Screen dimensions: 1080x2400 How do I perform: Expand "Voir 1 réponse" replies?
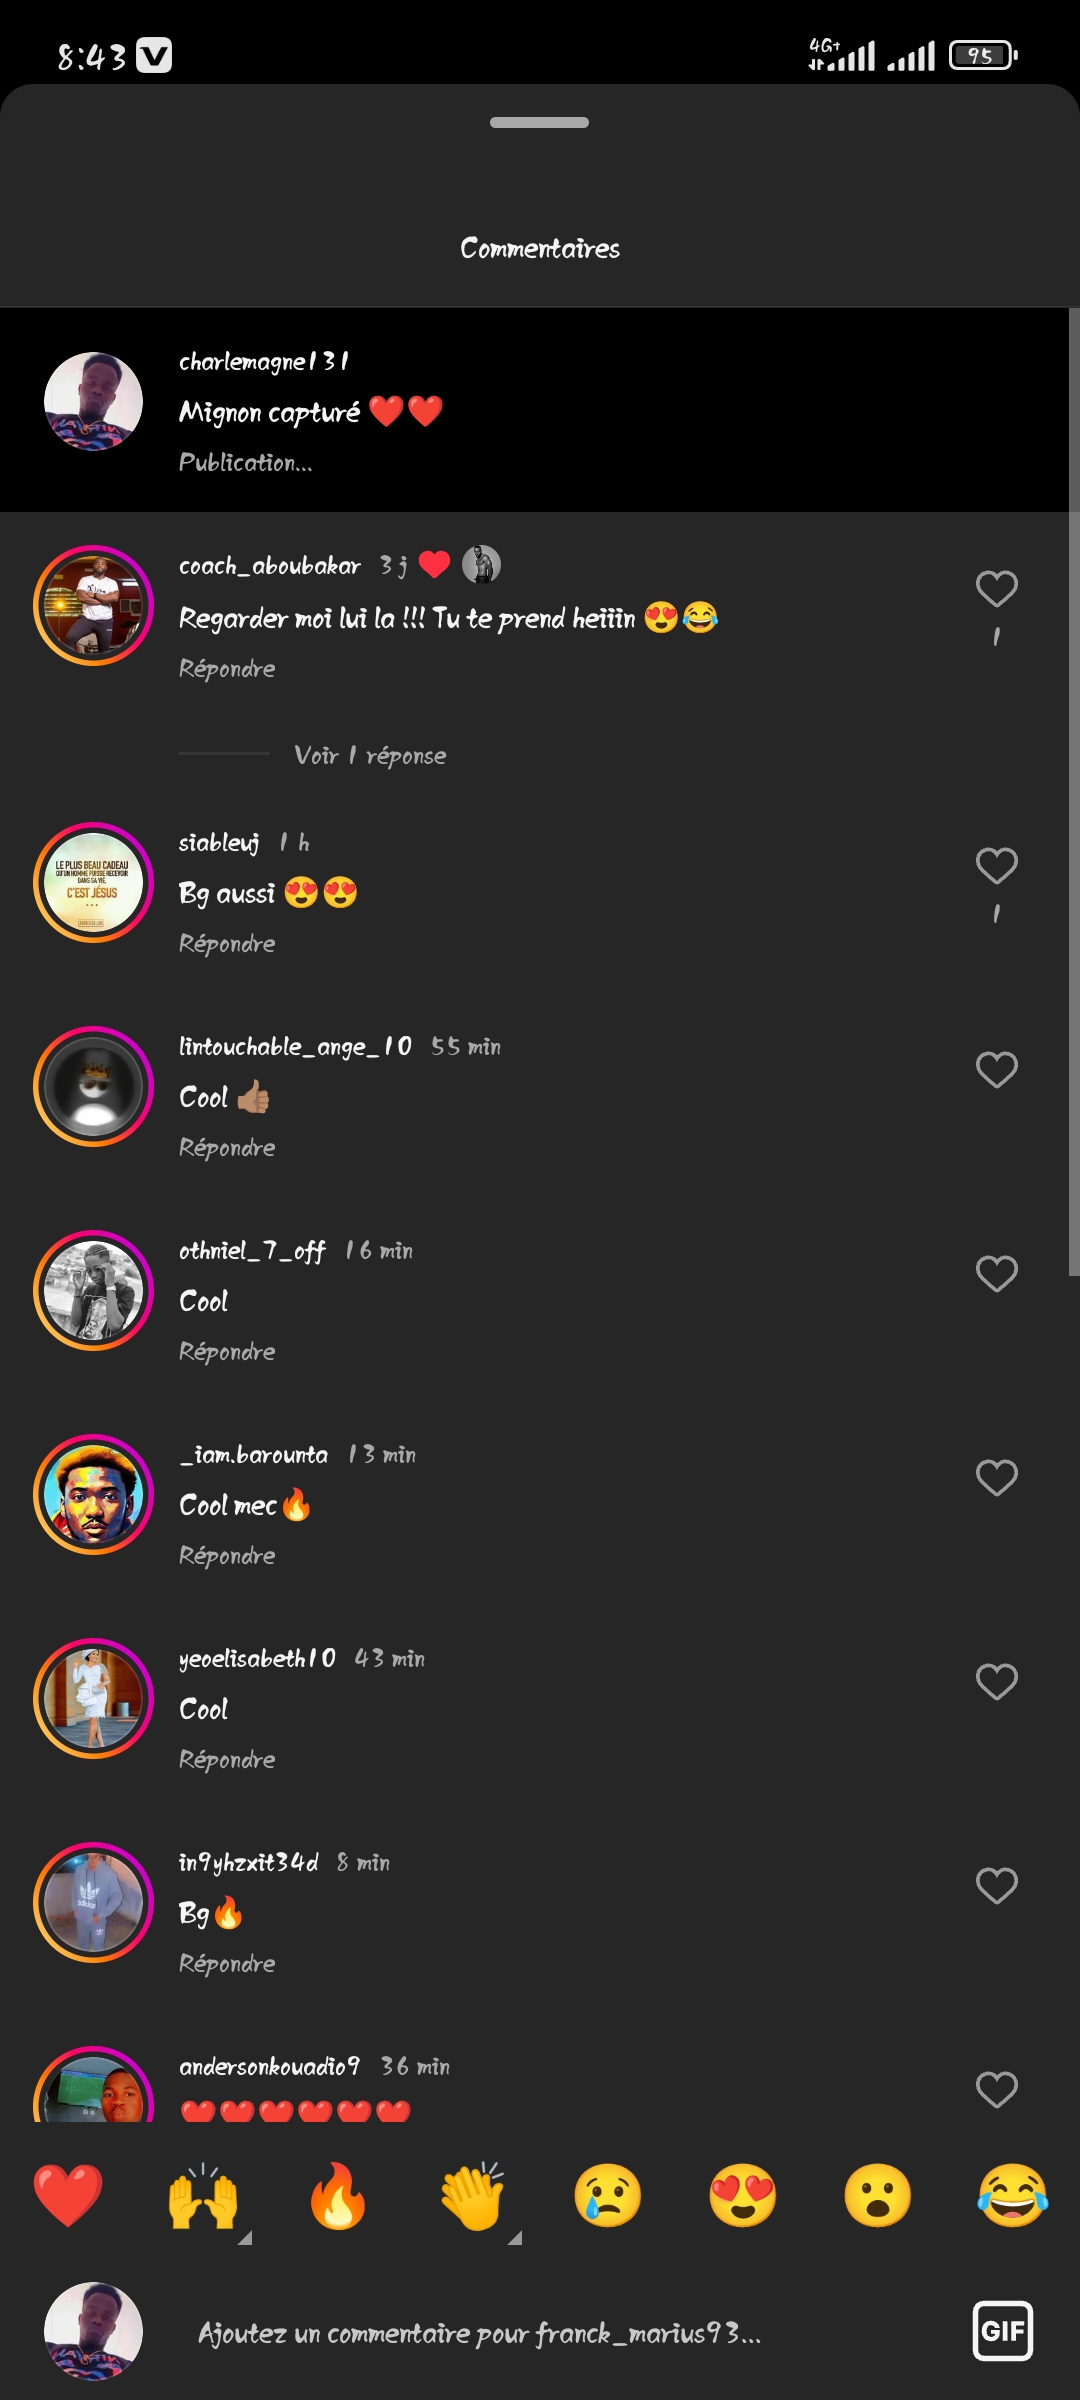(x=370, y=756)
